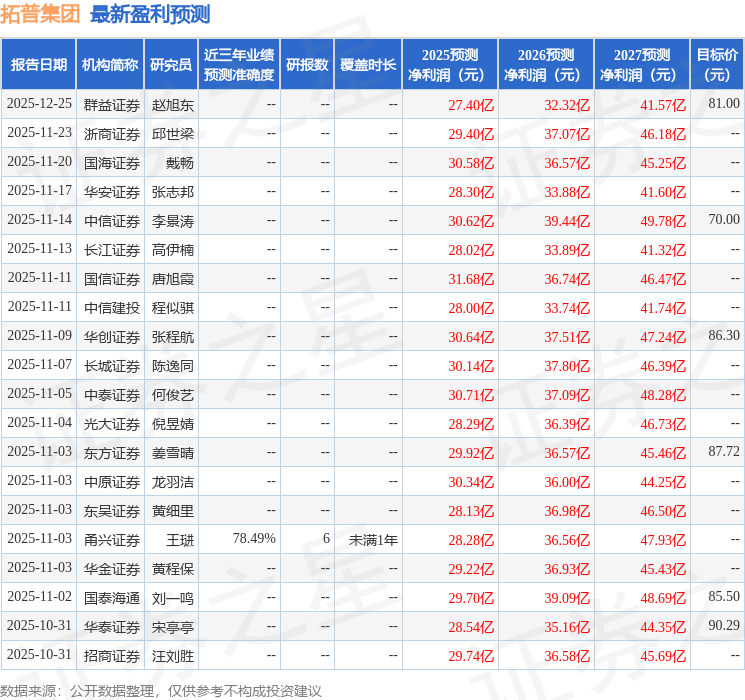Click the 拓普集团 title text
Image resolution: width=745 pixels, height=700 pixels.
(x=40, y=14)
